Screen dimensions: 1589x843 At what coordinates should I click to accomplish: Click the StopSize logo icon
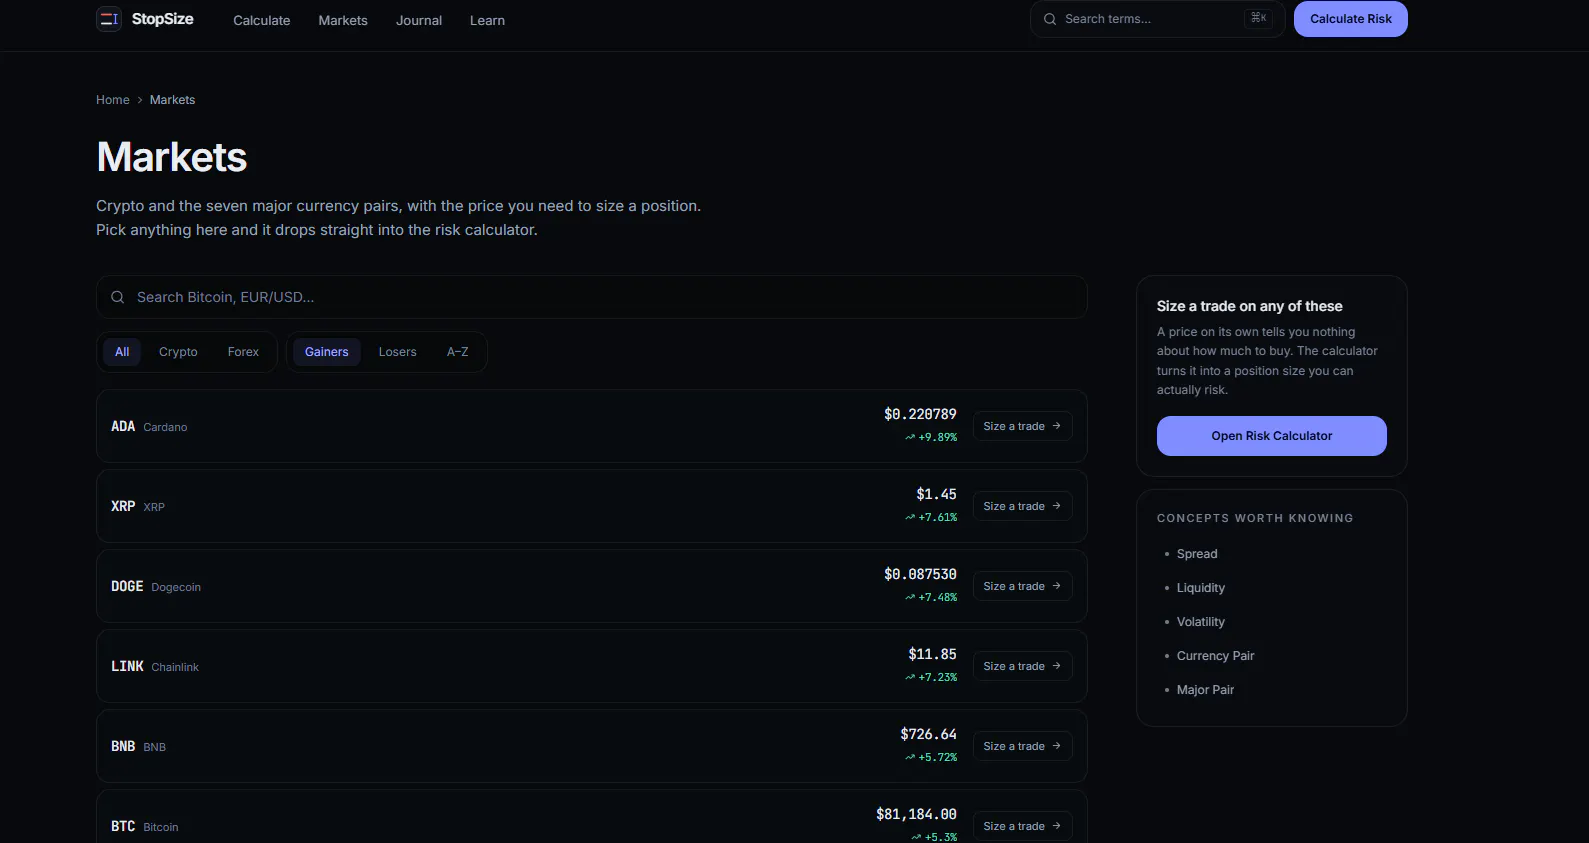point(109,19)
